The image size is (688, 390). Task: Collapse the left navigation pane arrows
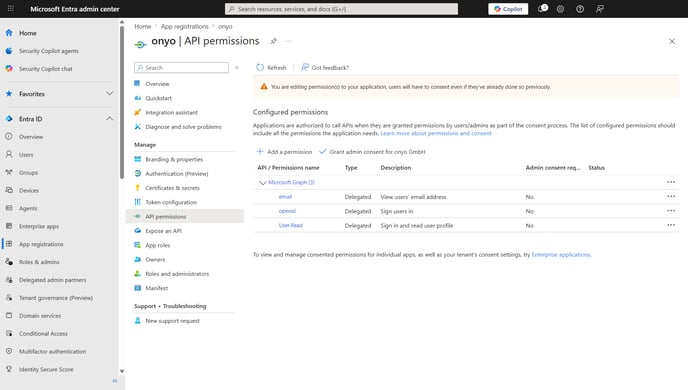[x=115, y=381]
